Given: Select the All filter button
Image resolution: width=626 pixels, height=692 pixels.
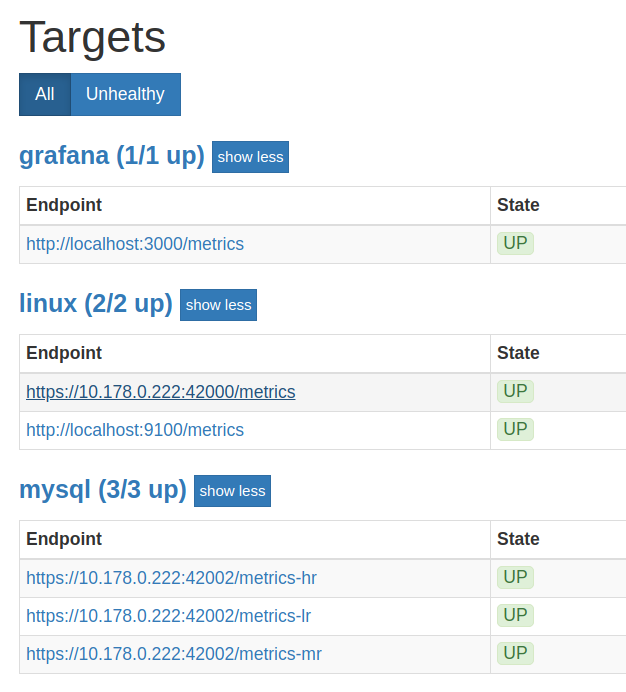Looking at the screenshot, I should [45, 94].
